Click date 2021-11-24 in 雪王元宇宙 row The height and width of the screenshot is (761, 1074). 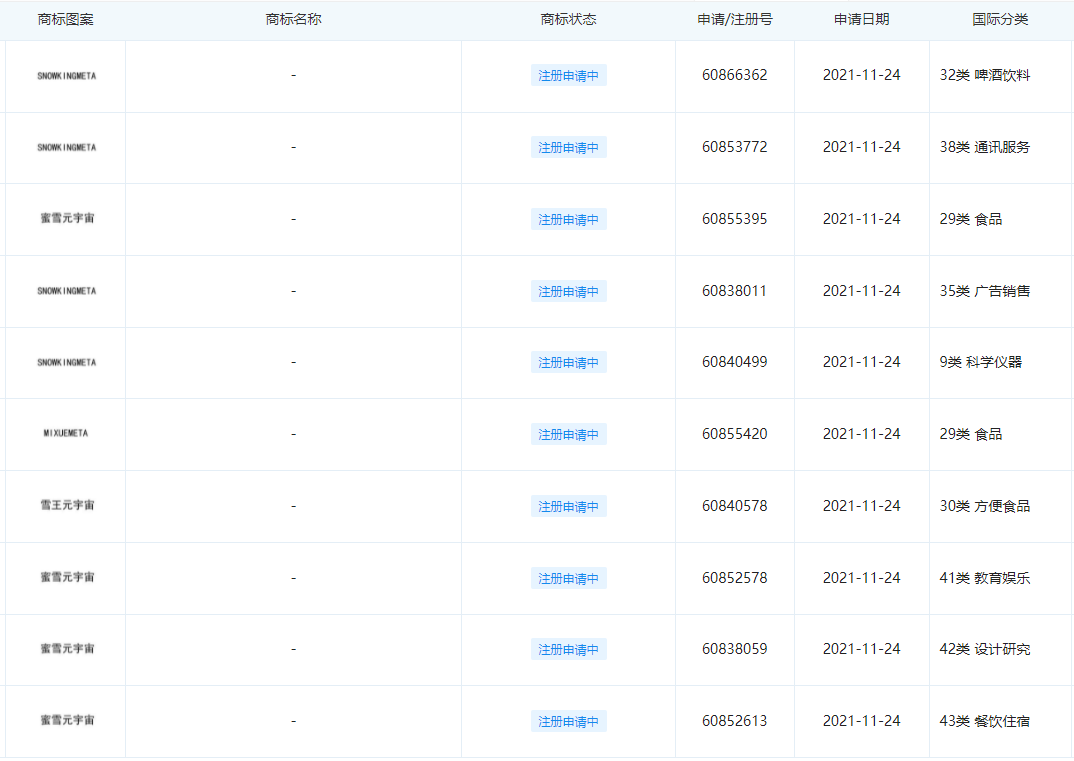[x=861, y=506]
